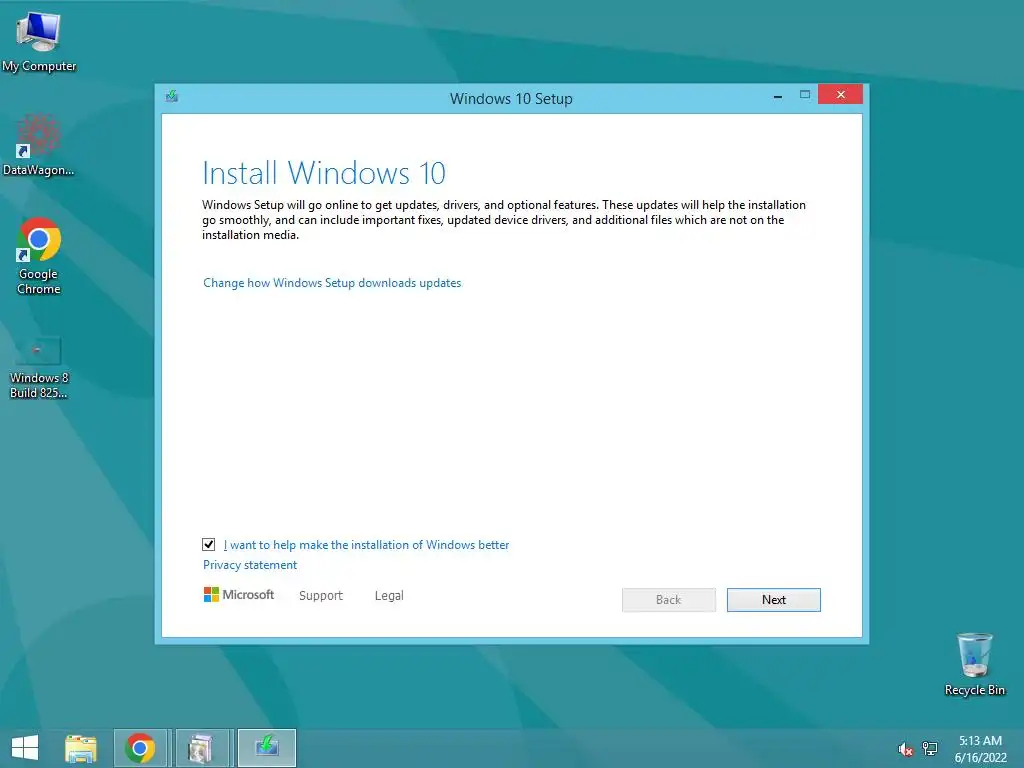Open the Privacy statement link
Screen dimensions: 1024x768
(x=249, y=565)
